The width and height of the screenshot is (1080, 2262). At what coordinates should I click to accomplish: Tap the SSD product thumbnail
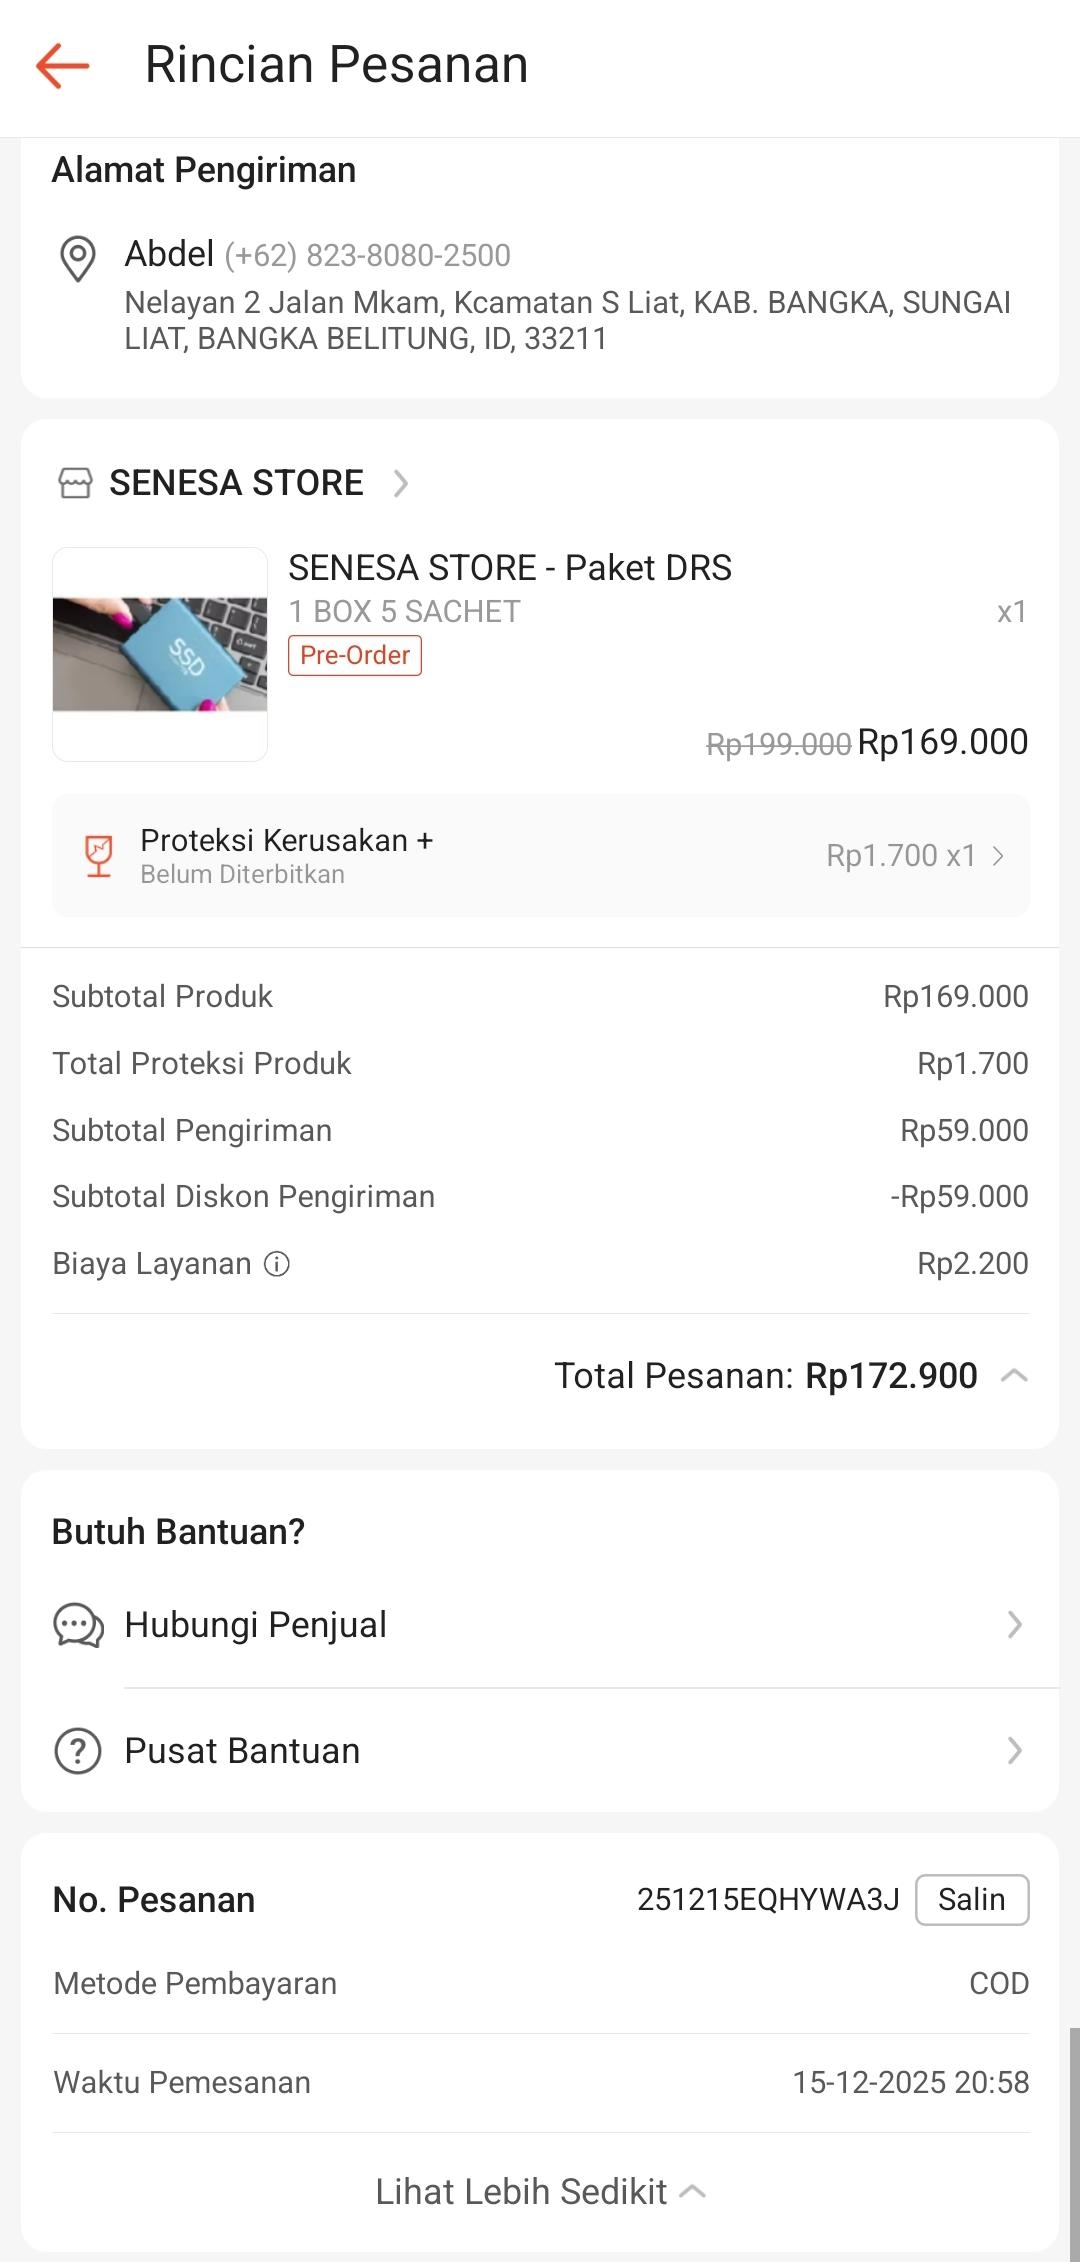click(160, 654)
